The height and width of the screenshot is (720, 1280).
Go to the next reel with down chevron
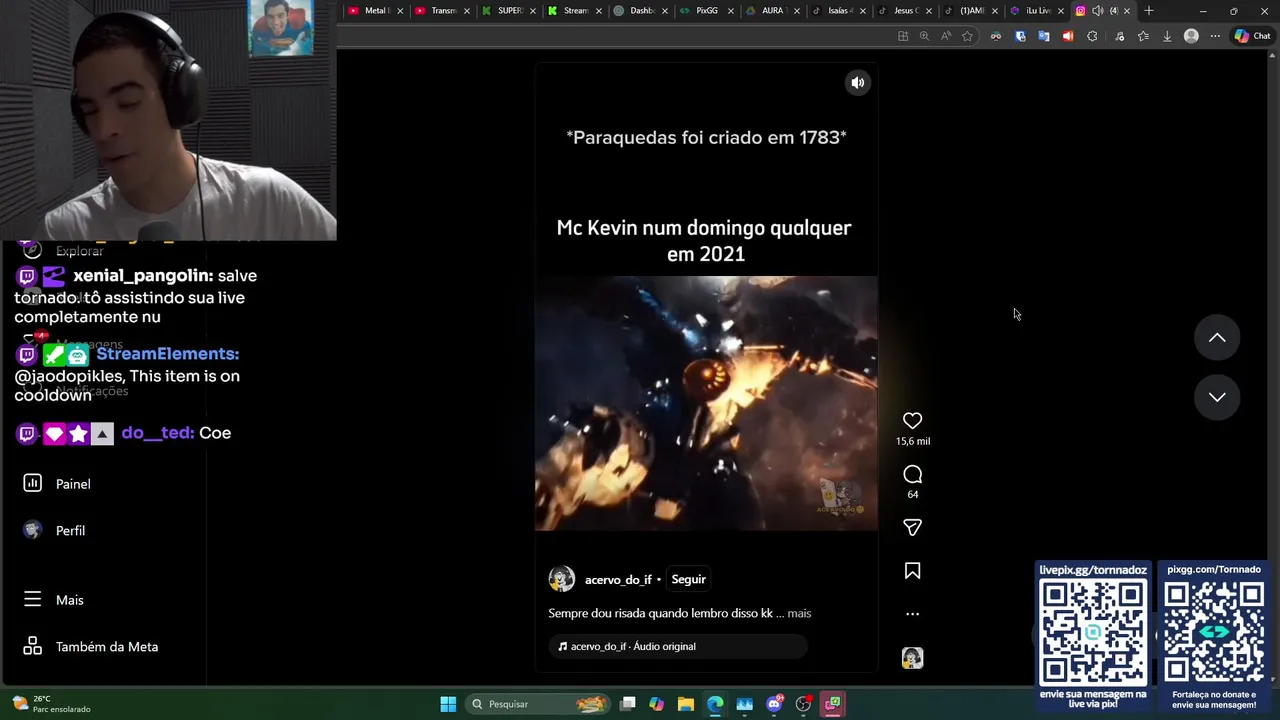(x=1217, y=397)
